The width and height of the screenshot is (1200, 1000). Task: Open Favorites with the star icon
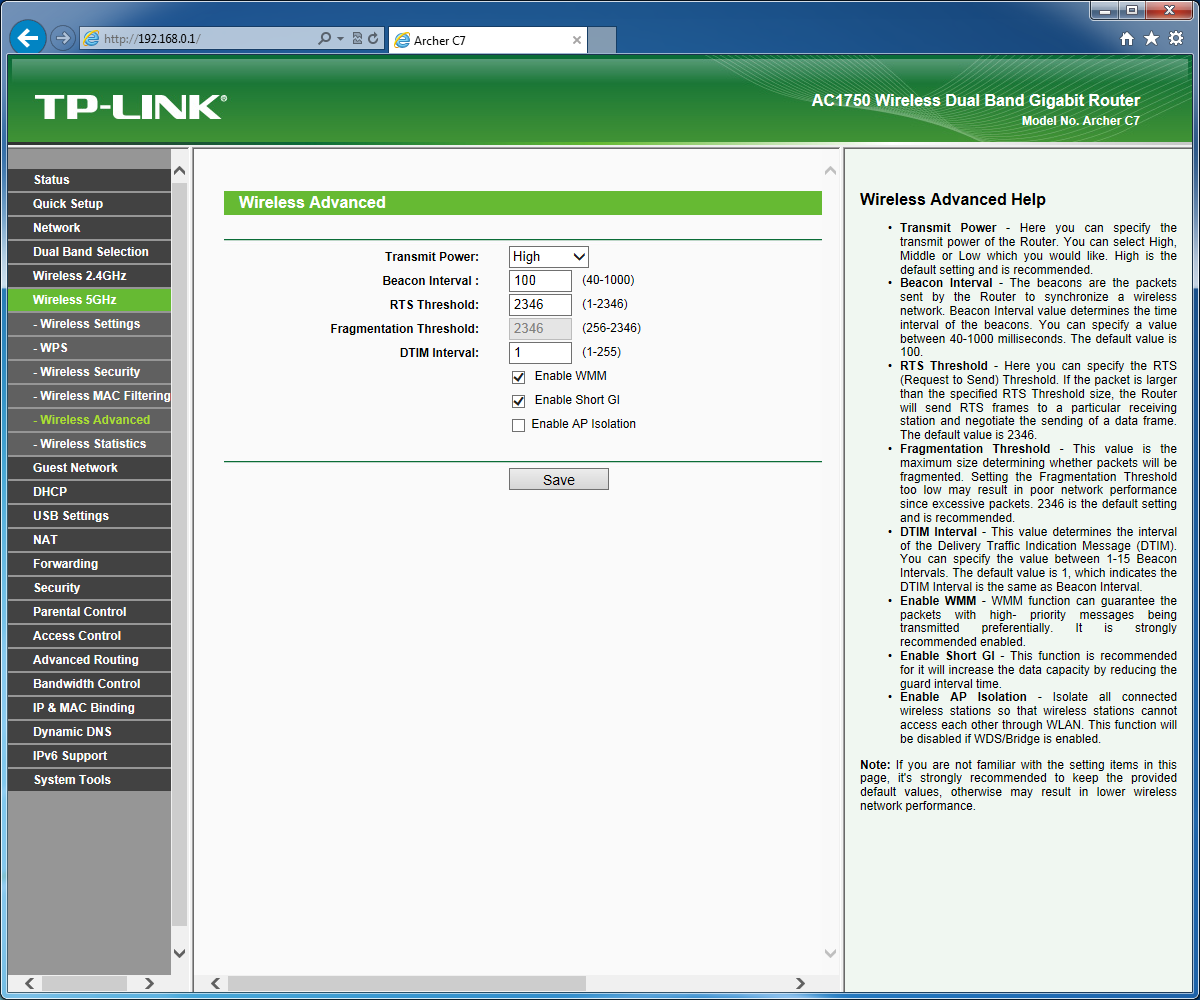coord(1151,39)
